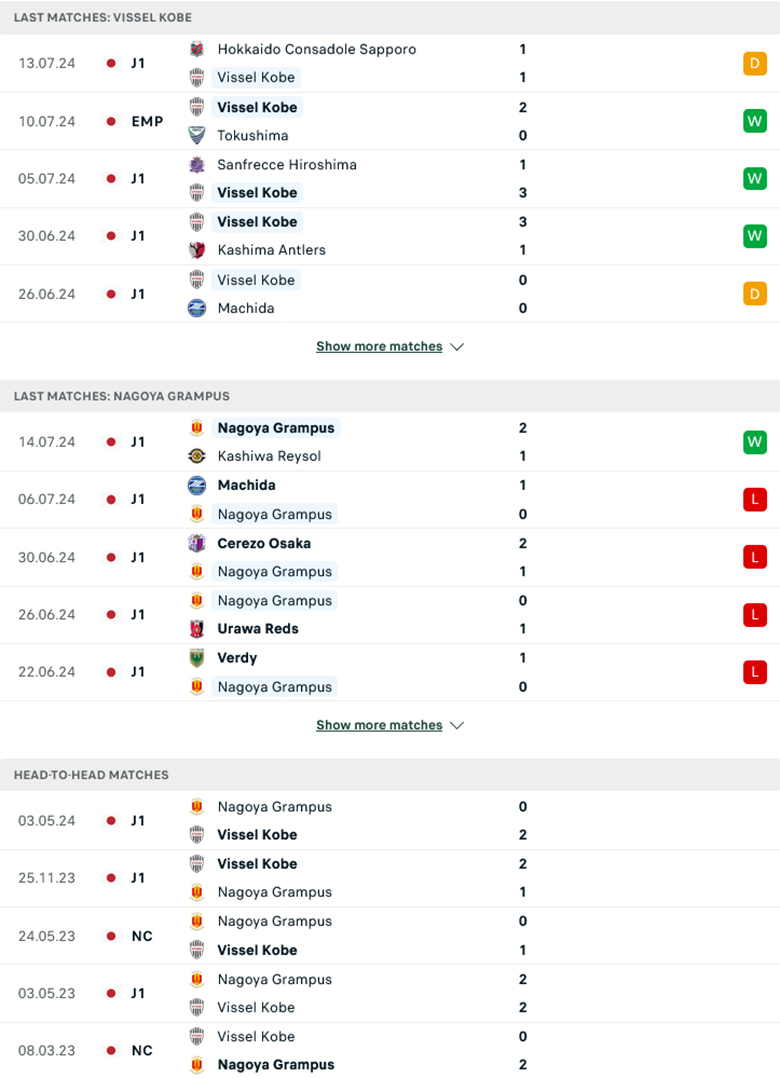The height and width of the screenshot is (1078, 780).
Task: Click the Kashiwa Reysol team logo
Action: pos(197,456)
